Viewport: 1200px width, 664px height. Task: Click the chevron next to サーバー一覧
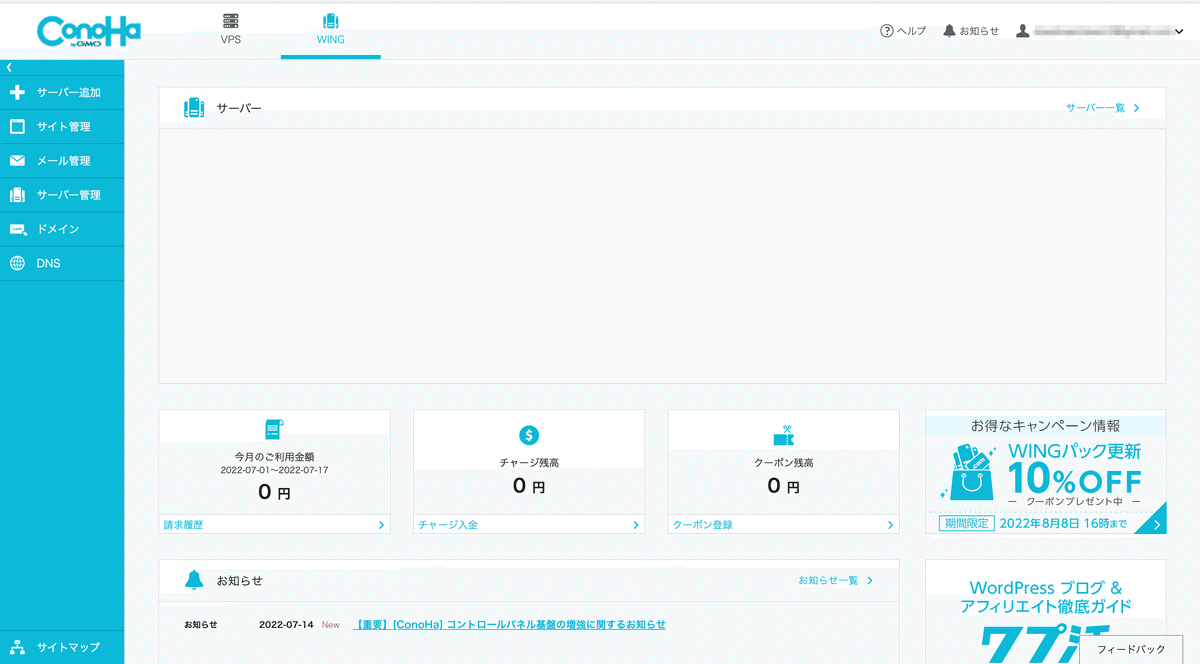tap(1136, 108)
